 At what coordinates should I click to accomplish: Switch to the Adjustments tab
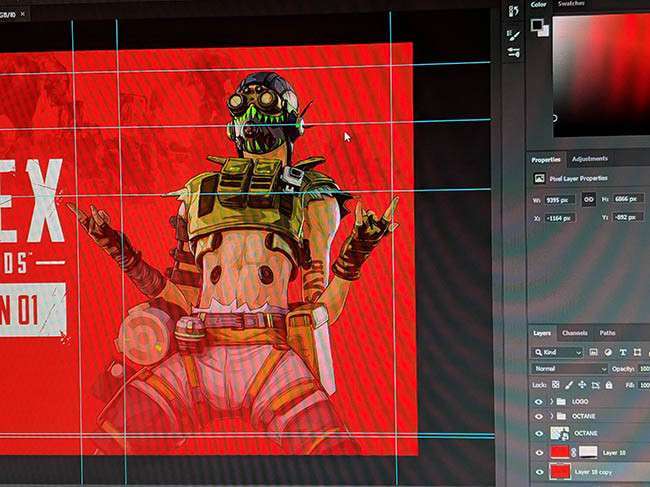(x=589, y=159)
